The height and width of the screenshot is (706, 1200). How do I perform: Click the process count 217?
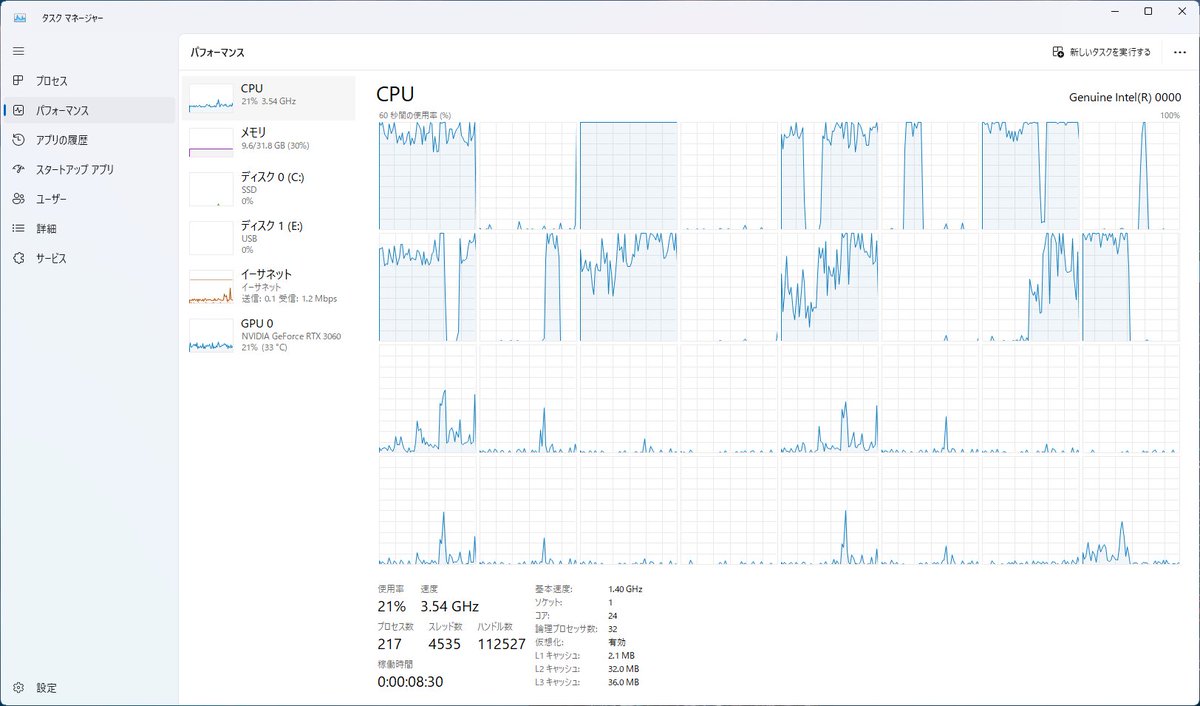389,644
